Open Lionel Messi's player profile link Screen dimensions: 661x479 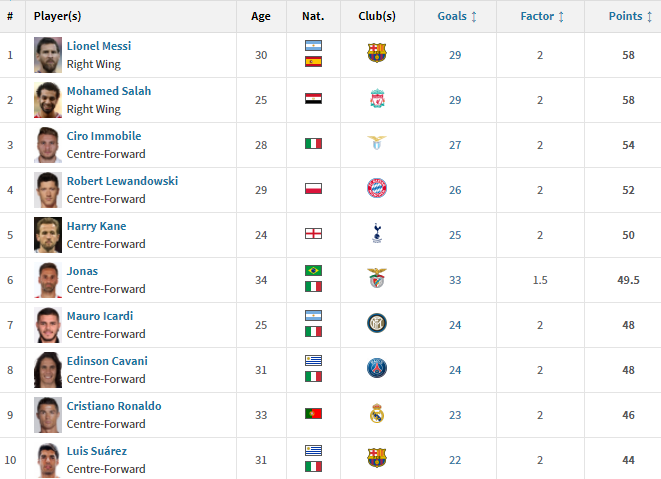pos(99,46)
